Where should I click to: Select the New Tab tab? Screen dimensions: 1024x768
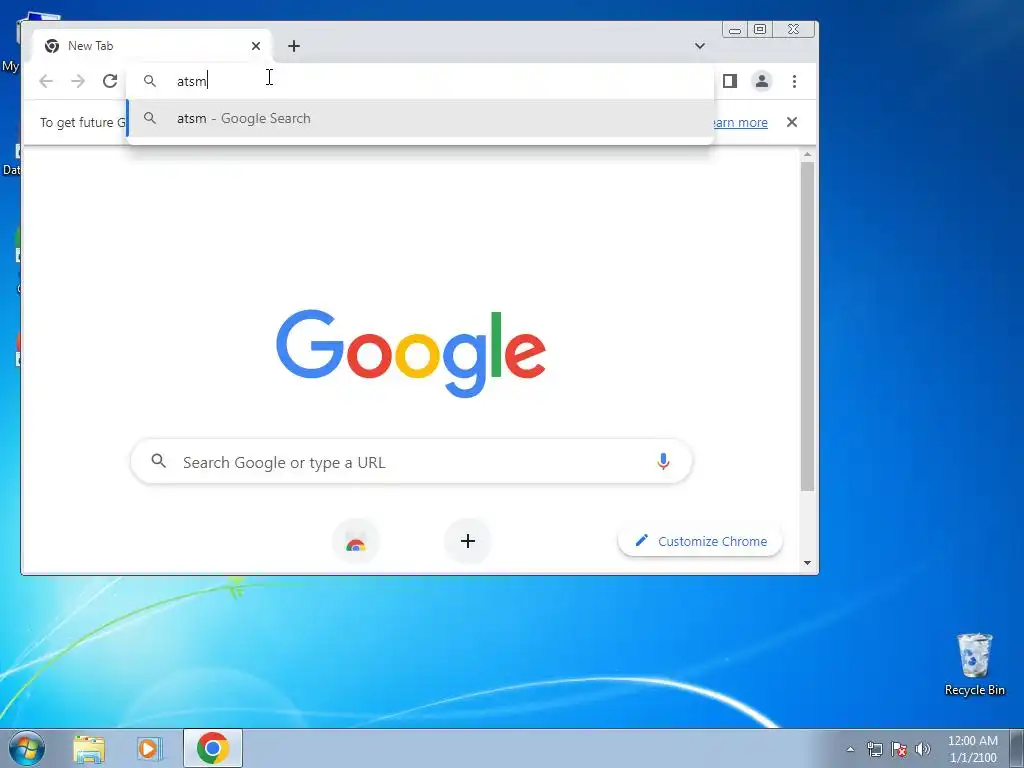(152, 46)
